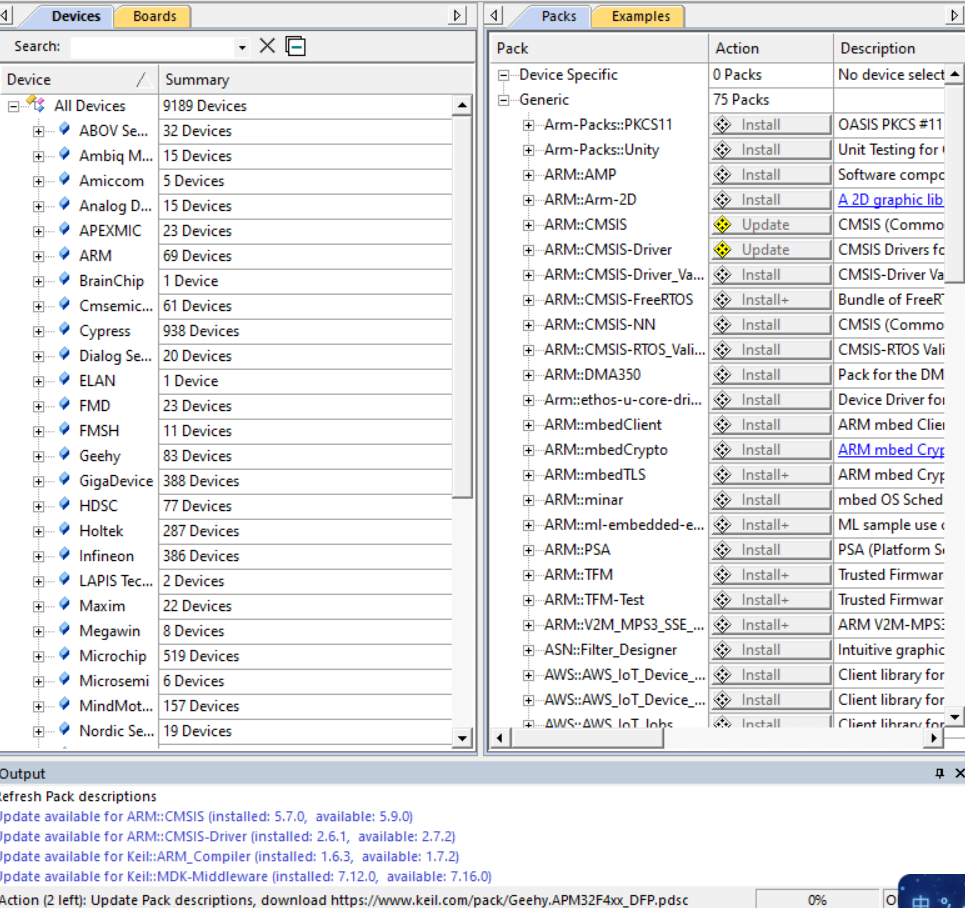The width and height of the screenshot is (965, 908).
Task: Click the install icon for ARM::PSA
Action: [723, 550]
